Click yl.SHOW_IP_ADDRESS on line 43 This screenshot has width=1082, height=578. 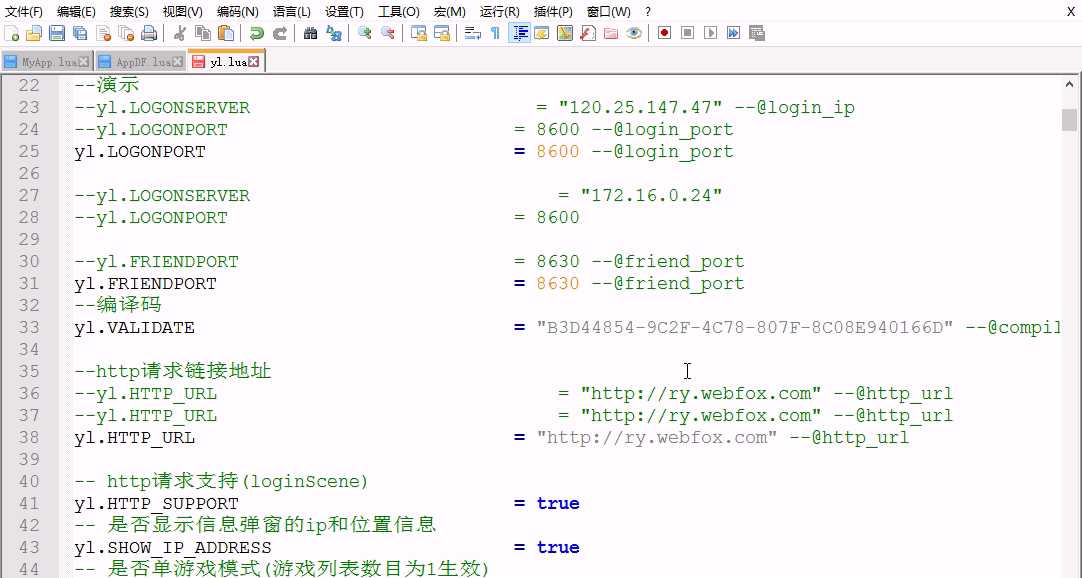(x=173, y=548)
